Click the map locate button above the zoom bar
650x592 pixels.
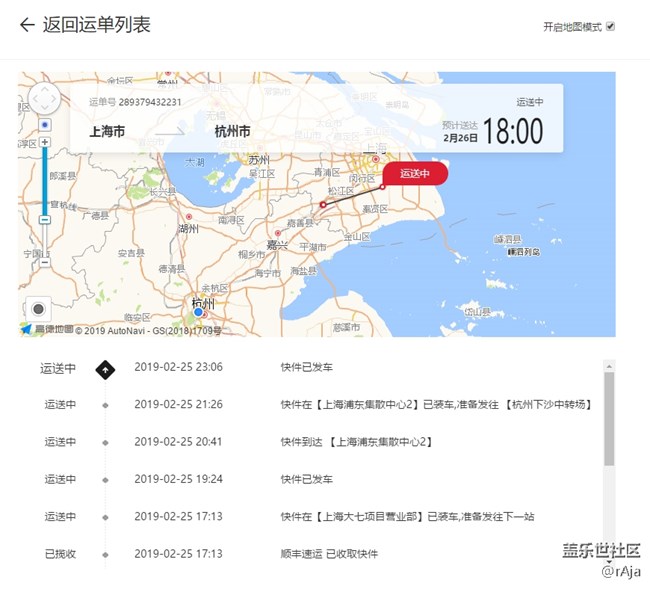45,125
